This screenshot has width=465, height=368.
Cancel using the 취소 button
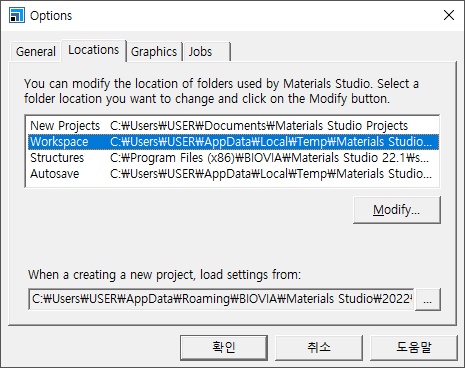[x=319, y=348]
